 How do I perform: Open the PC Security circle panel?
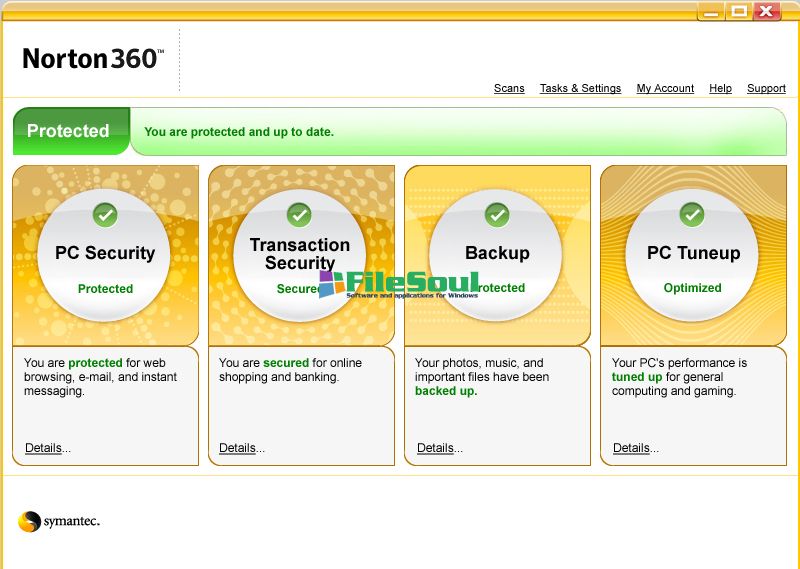105,255
